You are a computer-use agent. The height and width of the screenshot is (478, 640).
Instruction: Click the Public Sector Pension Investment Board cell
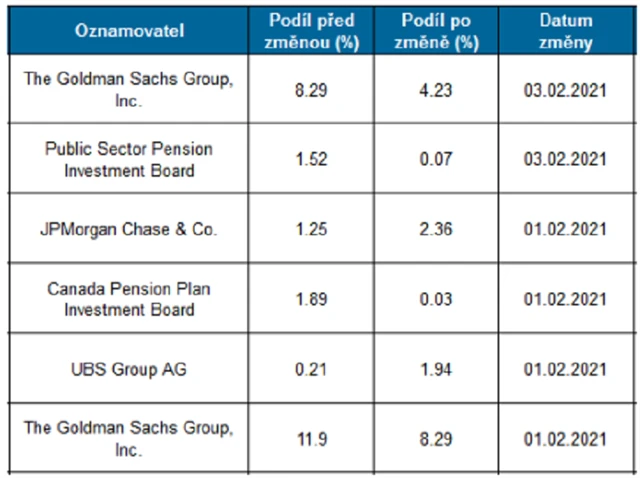[x=130, y=159]
